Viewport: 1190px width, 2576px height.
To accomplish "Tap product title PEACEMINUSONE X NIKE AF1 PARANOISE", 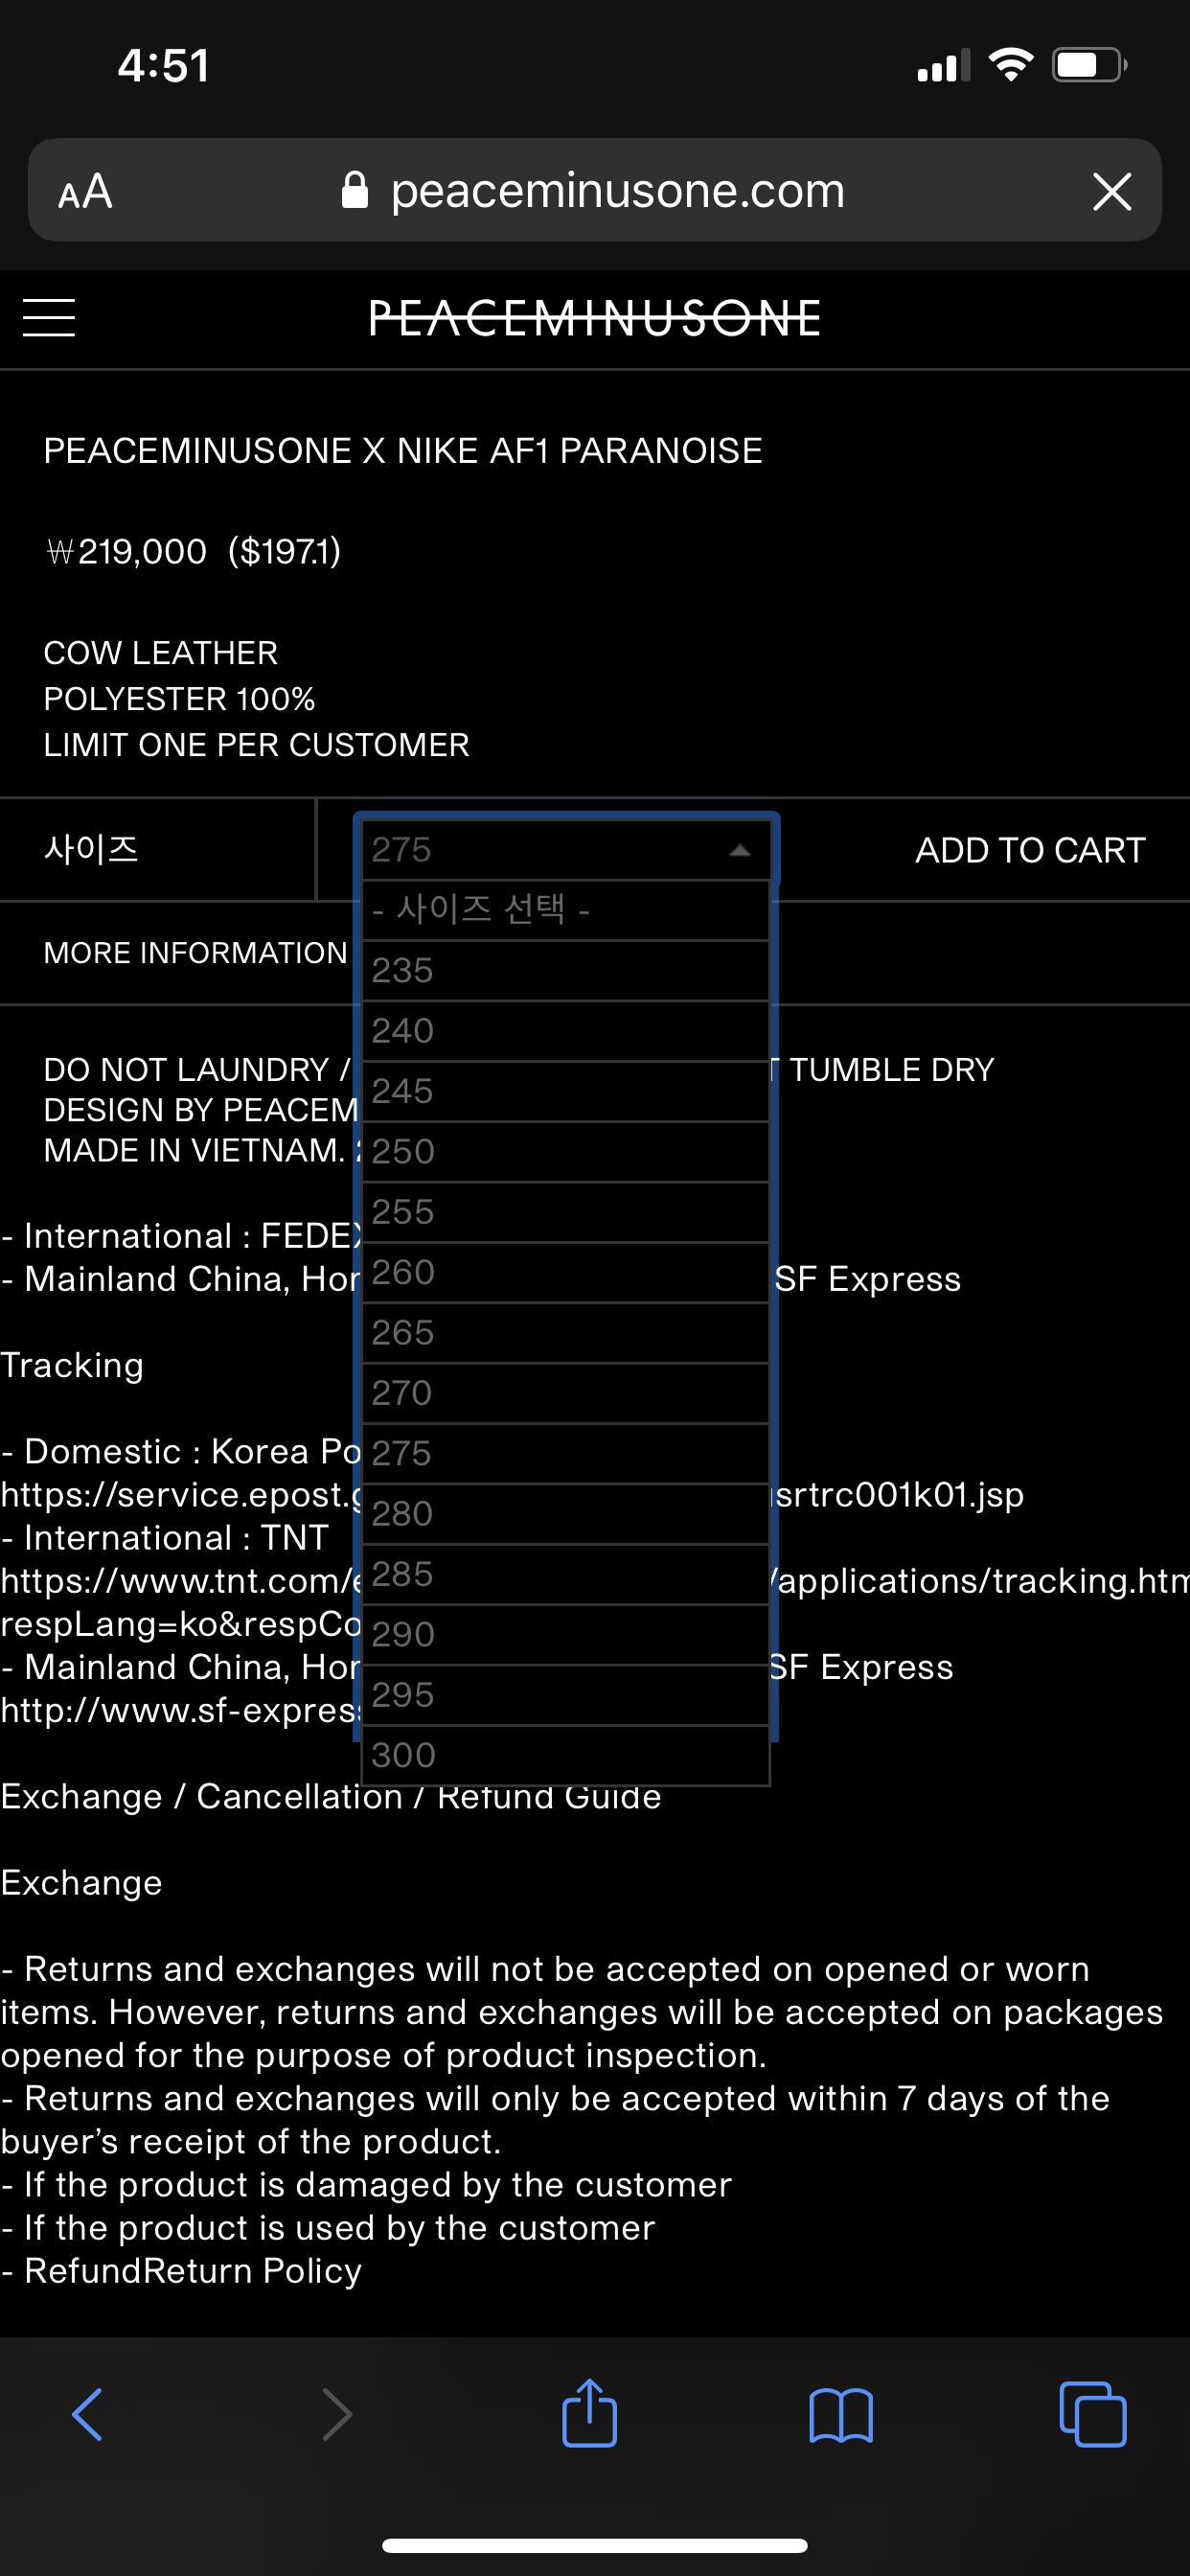I will pyautogui.click(x=403, y=451).
